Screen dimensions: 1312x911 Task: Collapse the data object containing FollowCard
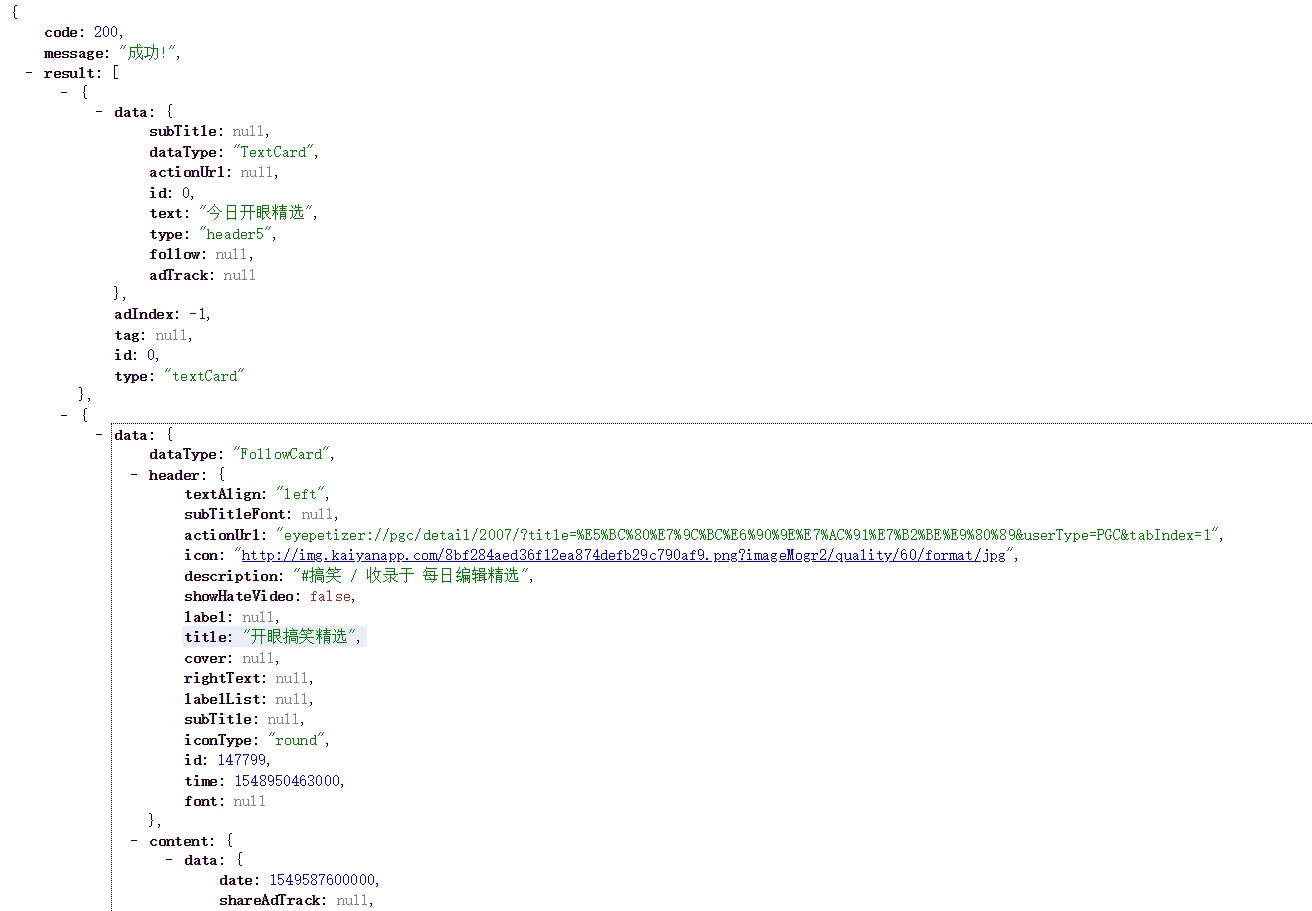(x=99, y=435)
